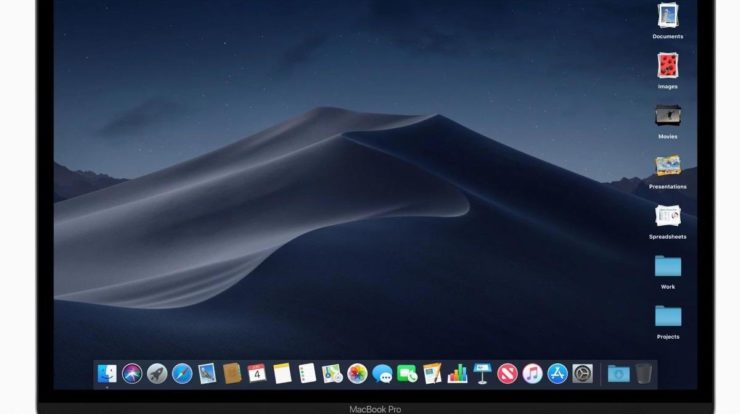This screenshot has width=740, height=414.
Task: Open System Preferences gear icon
Action: point(583,374)
